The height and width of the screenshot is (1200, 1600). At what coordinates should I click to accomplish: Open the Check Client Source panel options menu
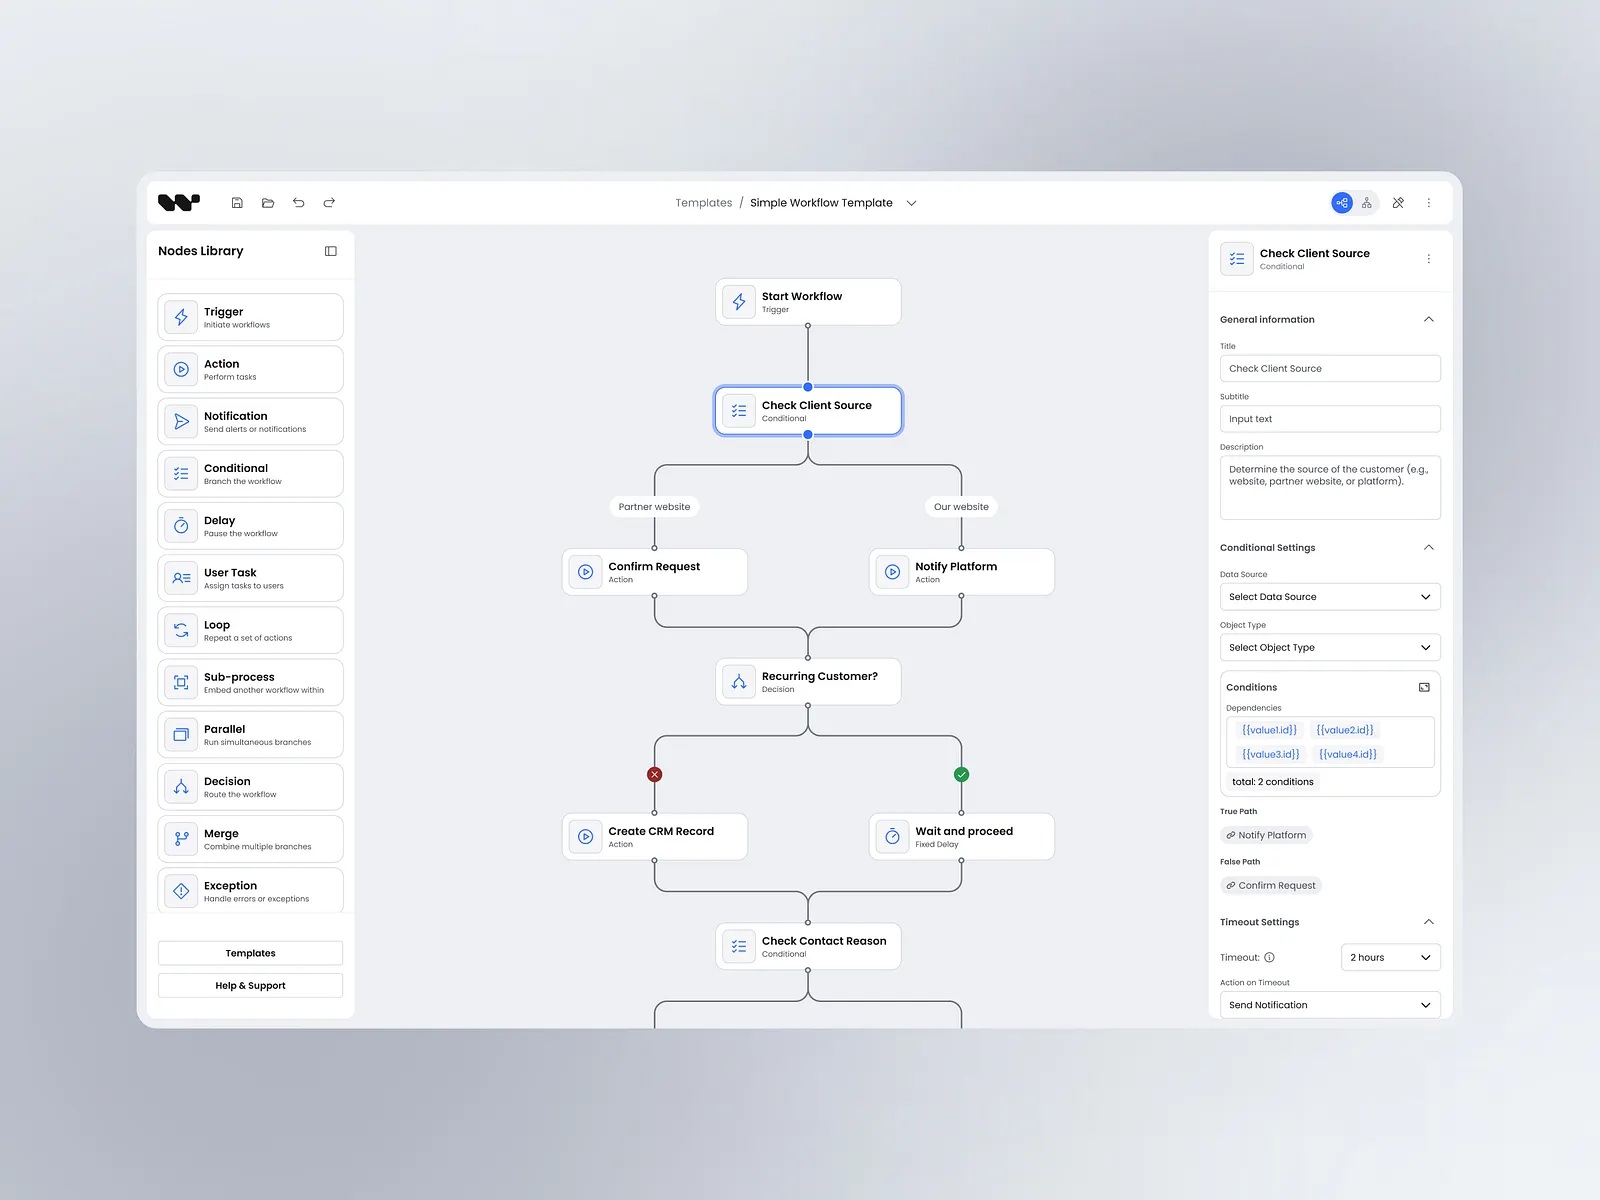coord(1429,258)
